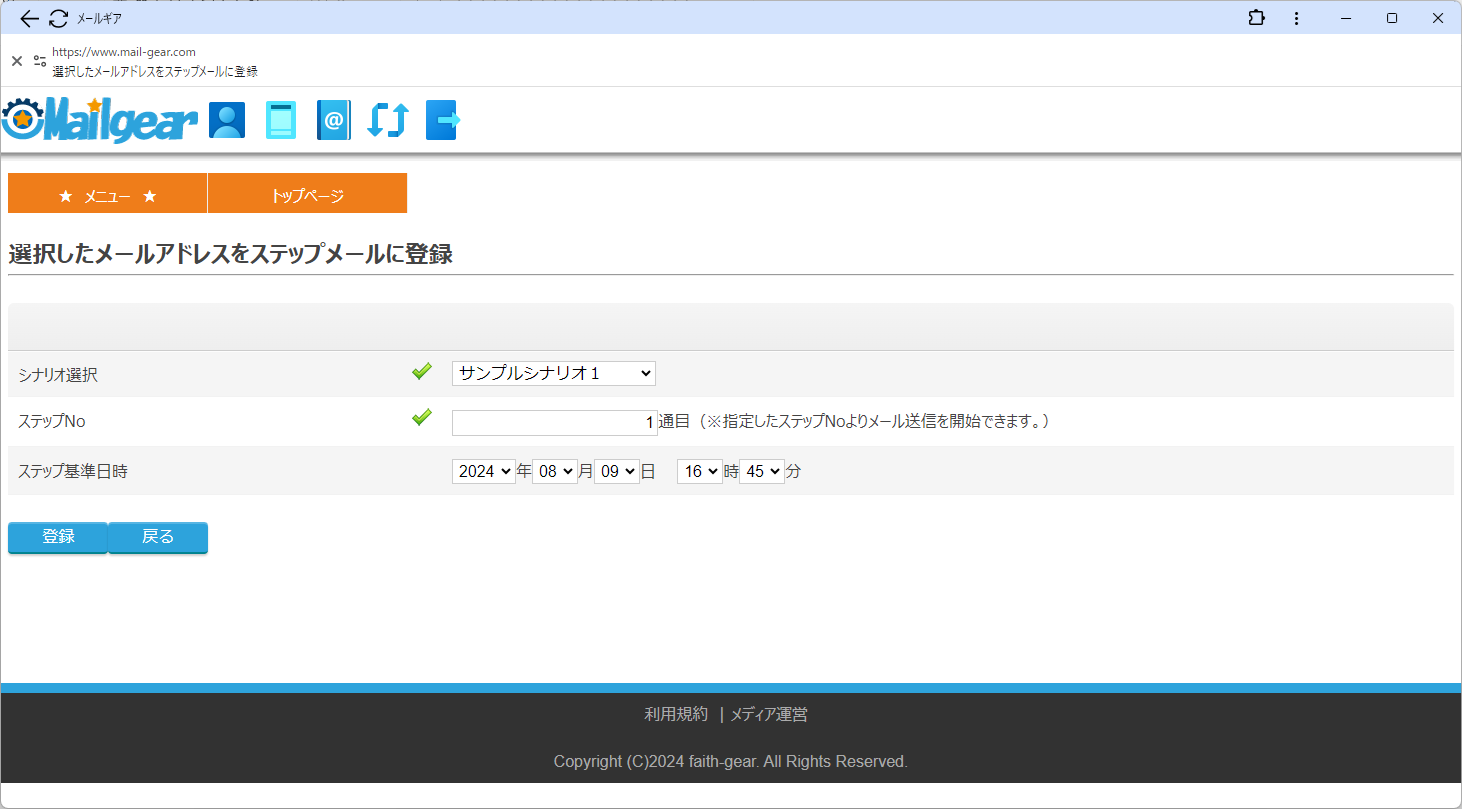Screen dimensions: 1462x809
Task: Click the green checkmark beside シナリオ選択
Action: 422,371
